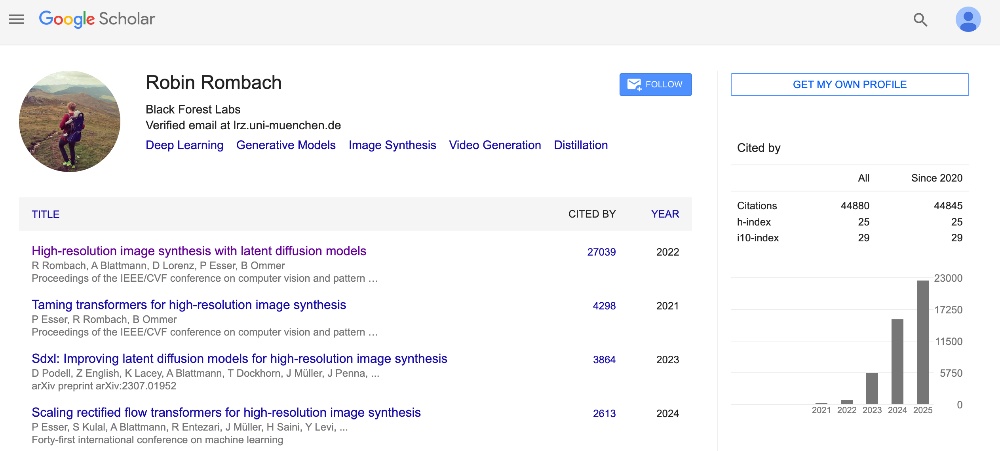The height and width of the screenshot is (451, 1000).
Task: Select the Video Generation topic link
Action: (495, 145)
